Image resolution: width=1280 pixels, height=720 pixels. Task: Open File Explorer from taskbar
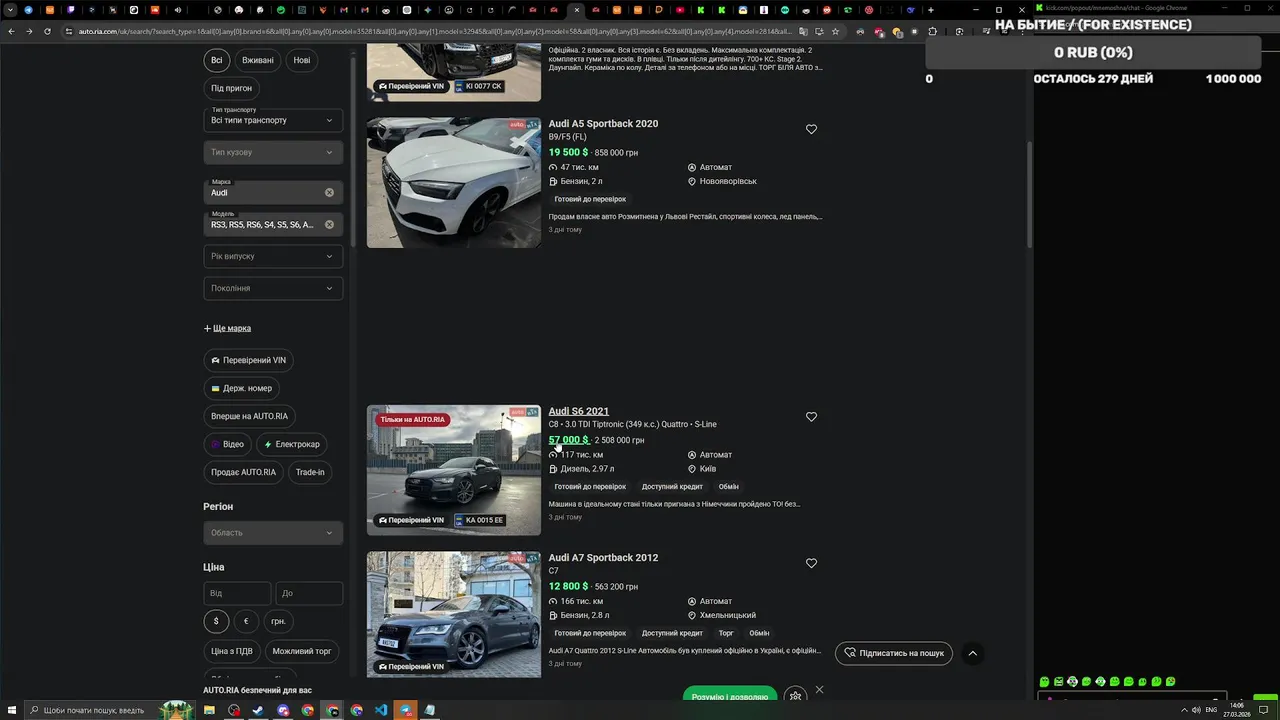pyautogui.click(x=209, y=710)
